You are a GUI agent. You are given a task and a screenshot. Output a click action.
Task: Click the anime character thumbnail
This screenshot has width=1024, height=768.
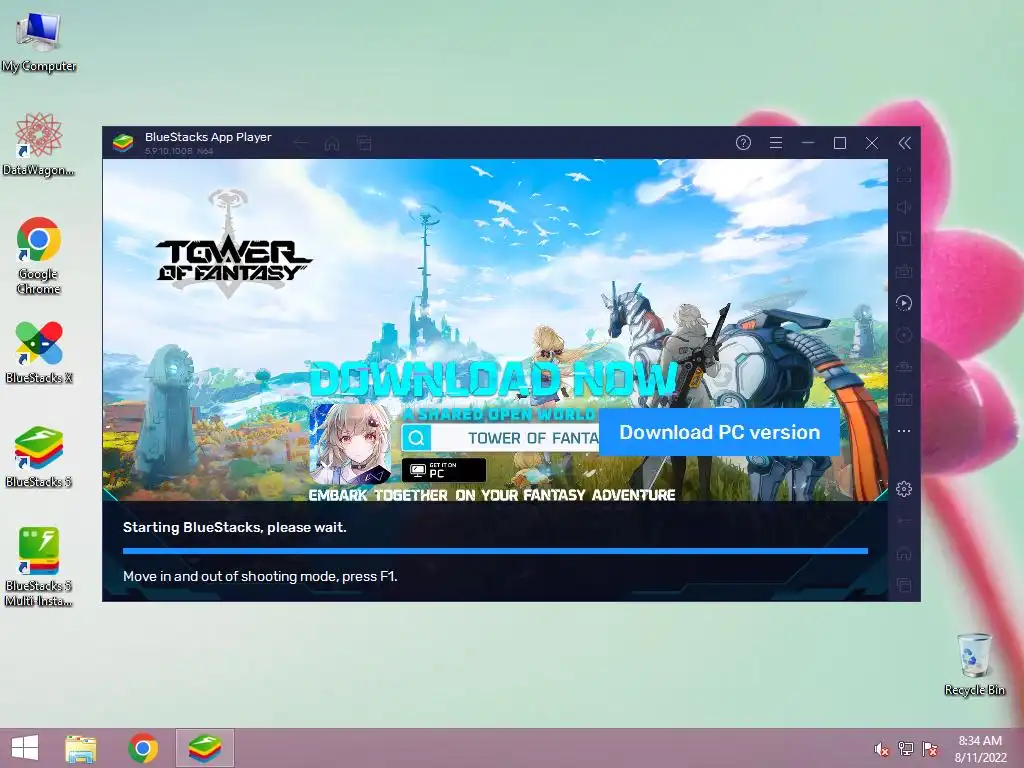click(350, 444)
